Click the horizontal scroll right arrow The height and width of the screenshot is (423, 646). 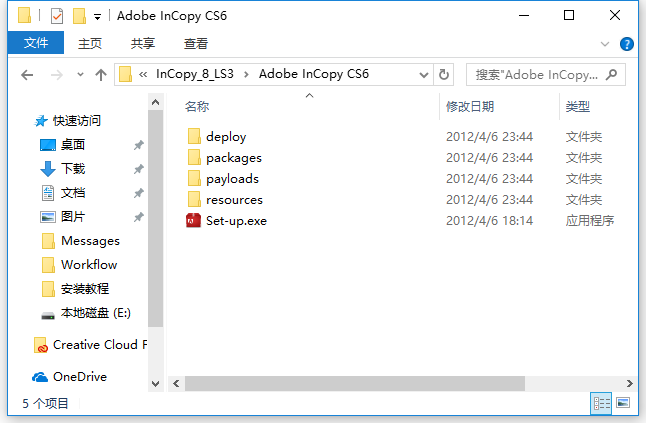click(x=630, y=383)
